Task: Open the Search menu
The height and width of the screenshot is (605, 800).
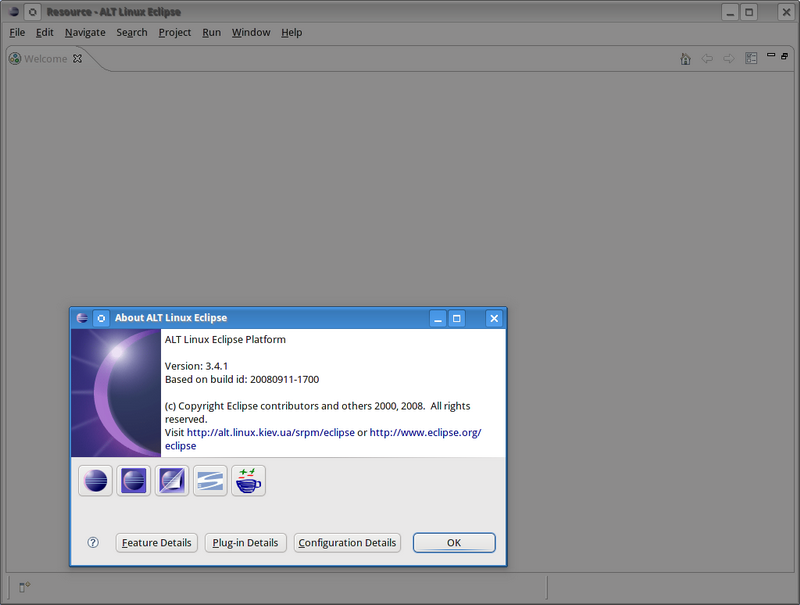Action: pos(132,32)
